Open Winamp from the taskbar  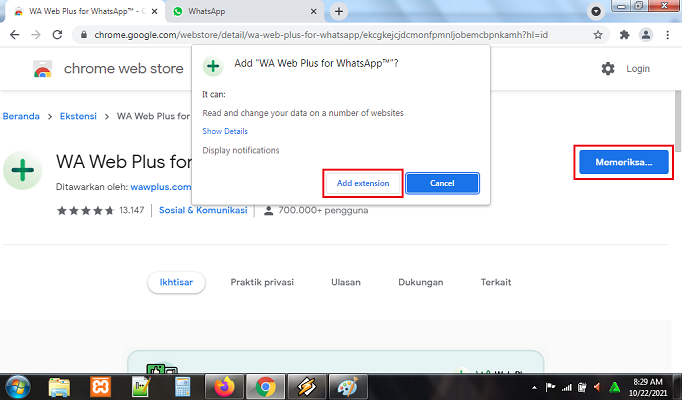point(307,387)
